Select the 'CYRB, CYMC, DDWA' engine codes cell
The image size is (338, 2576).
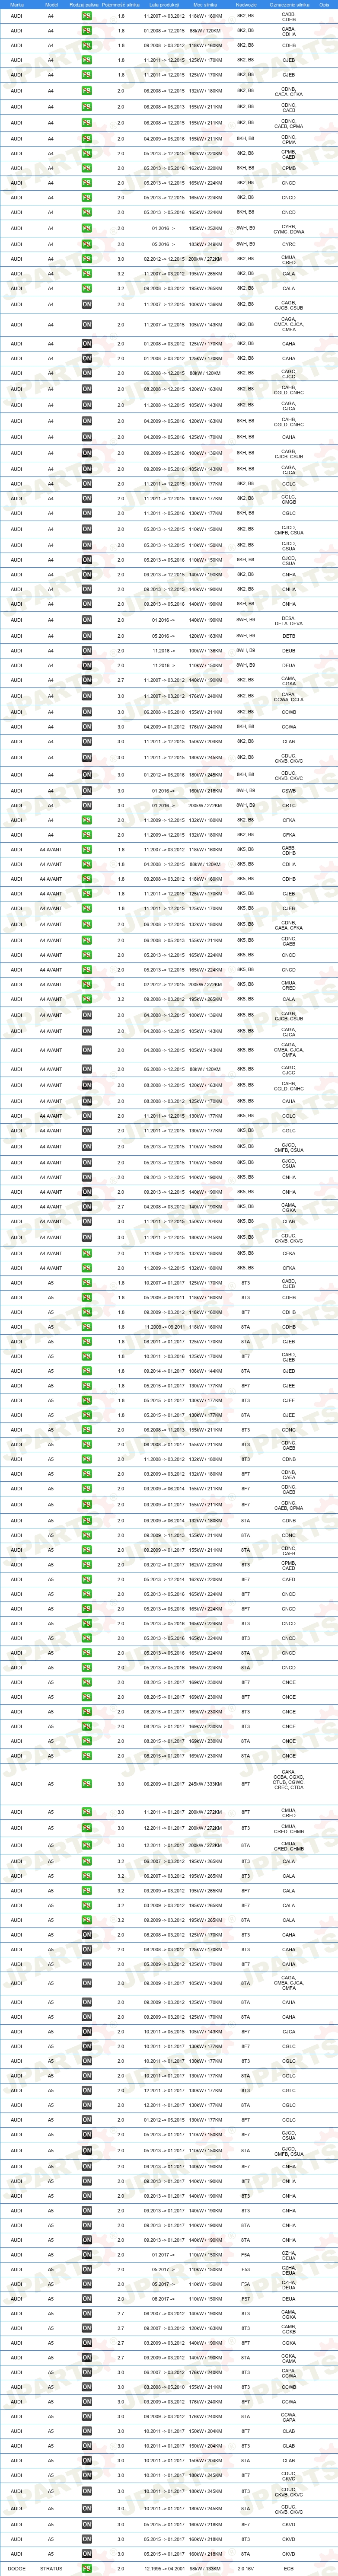point(289,229)
